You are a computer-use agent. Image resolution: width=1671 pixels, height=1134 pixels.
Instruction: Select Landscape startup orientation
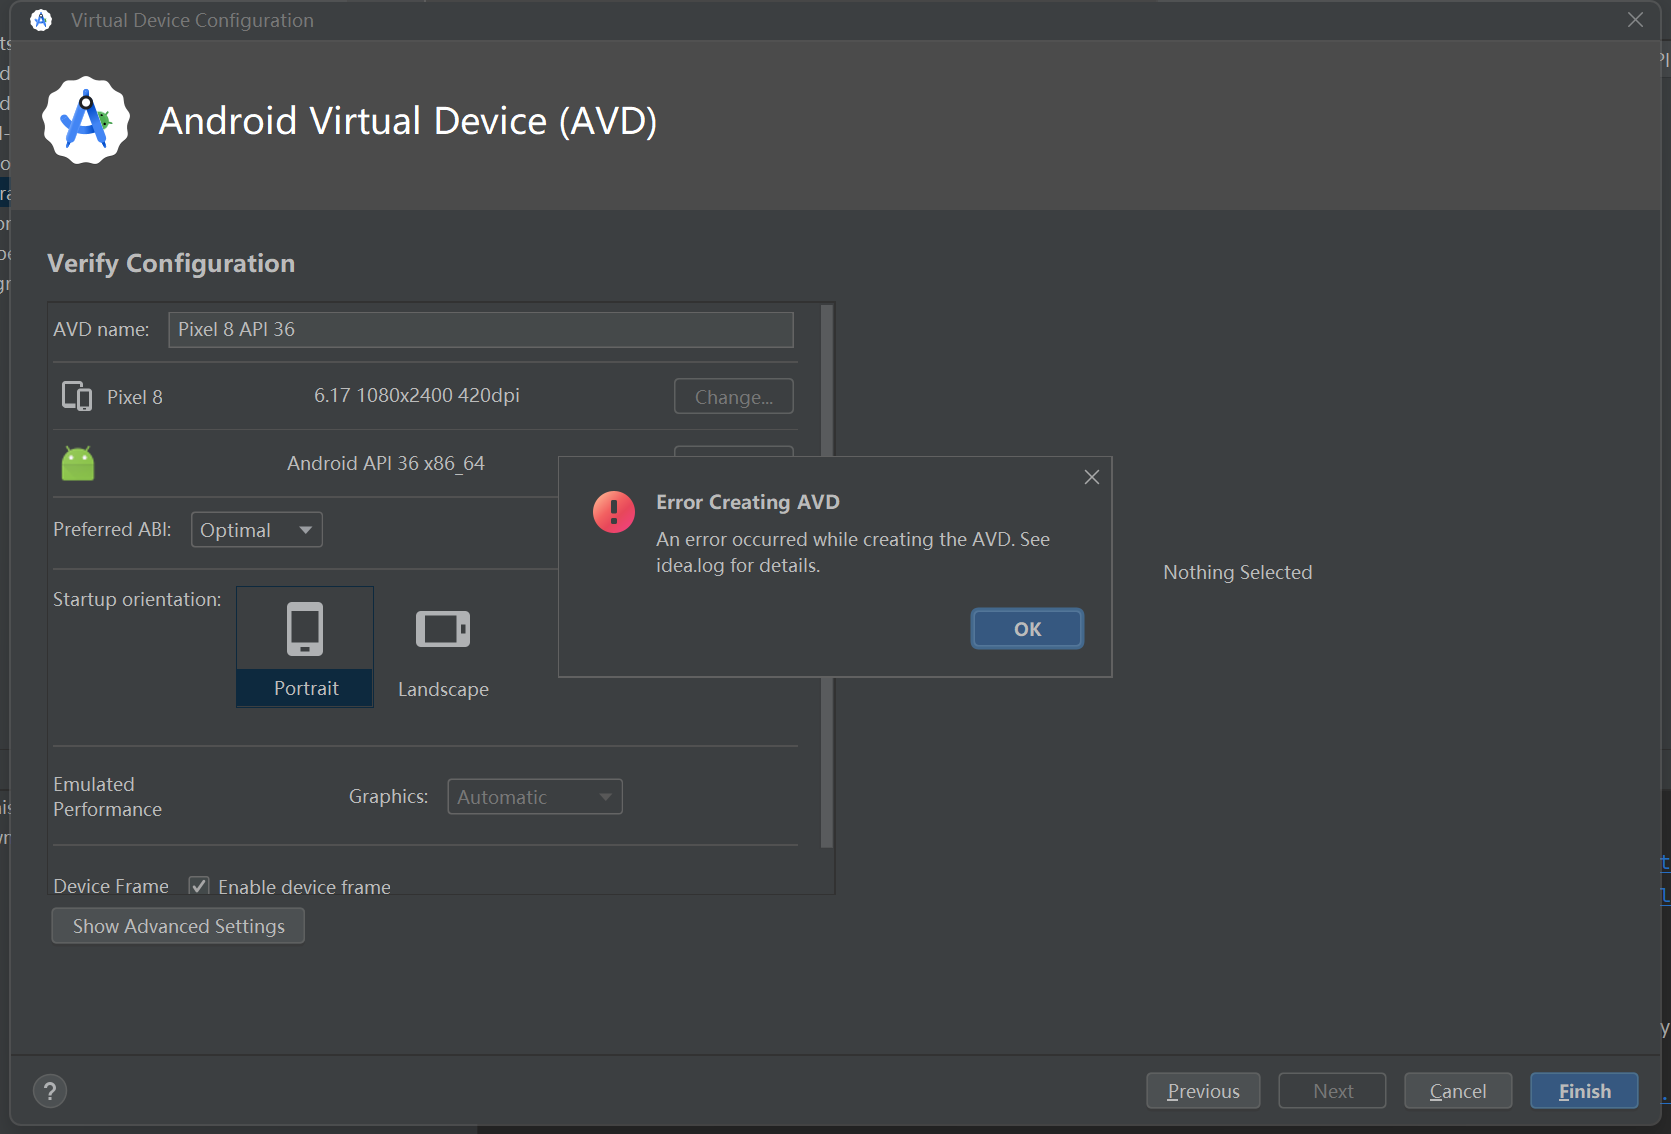pyautogui.click(x=443, y=648)
